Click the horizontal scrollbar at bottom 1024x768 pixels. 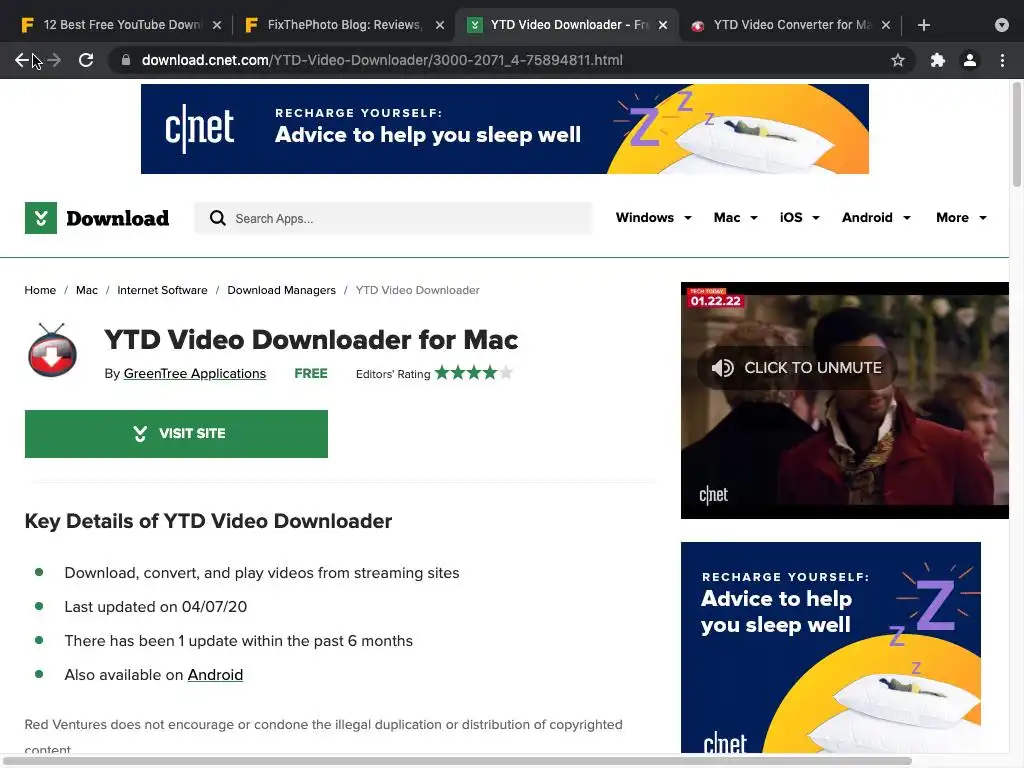click(x=457, y=761)
